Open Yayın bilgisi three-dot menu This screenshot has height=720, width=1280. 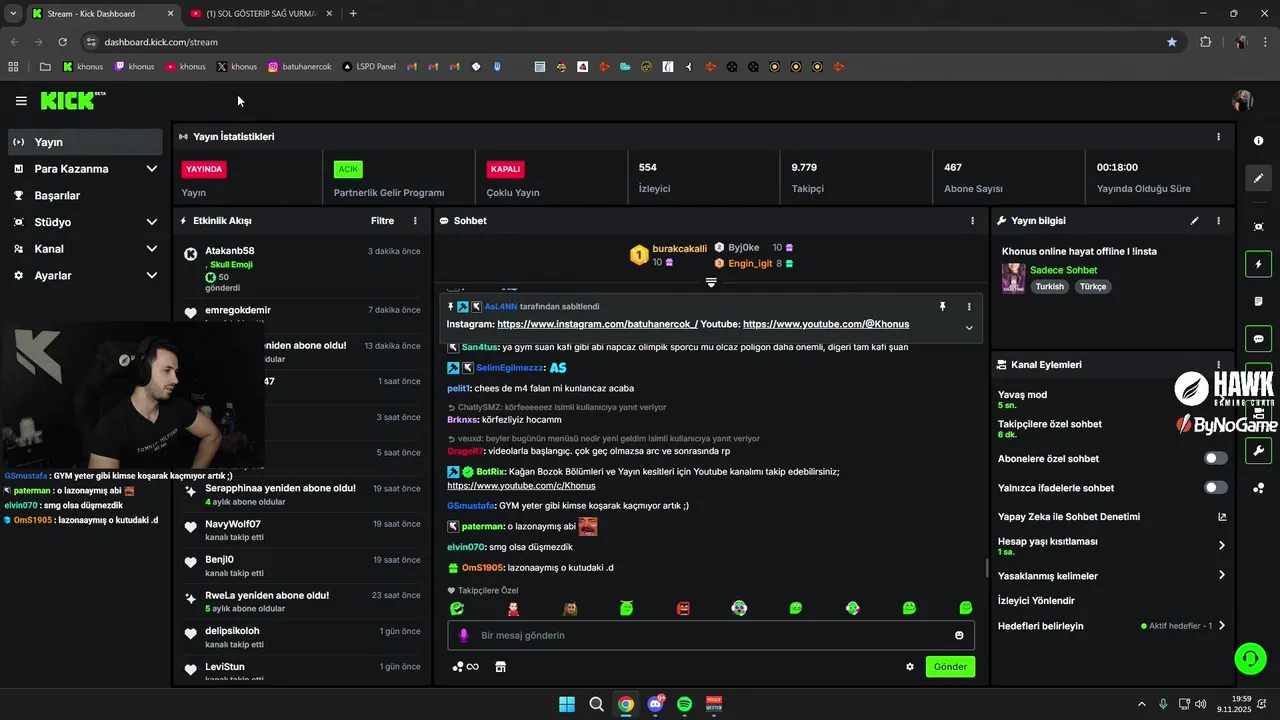click(x=1218, y=221)
